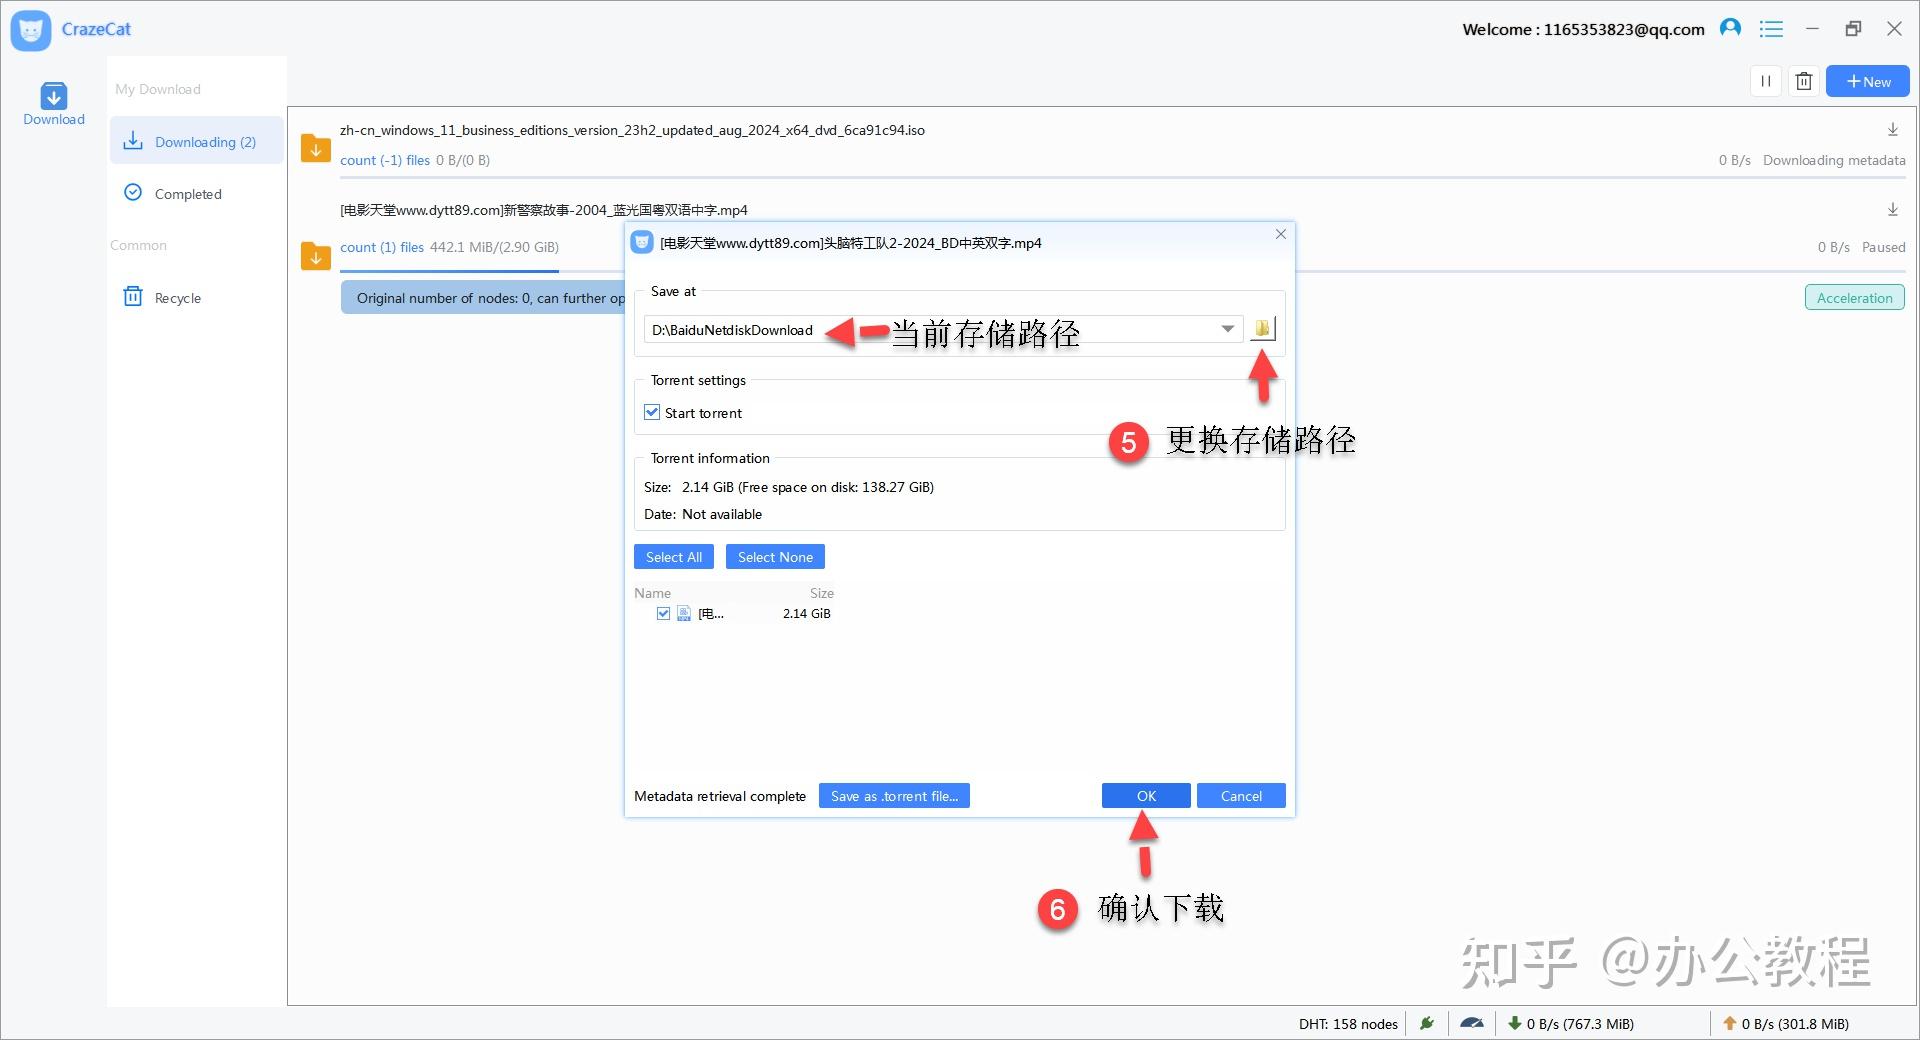
Task: Cancel the torrent dialog
Action: pyautogui.click(x=1241, y=796)
